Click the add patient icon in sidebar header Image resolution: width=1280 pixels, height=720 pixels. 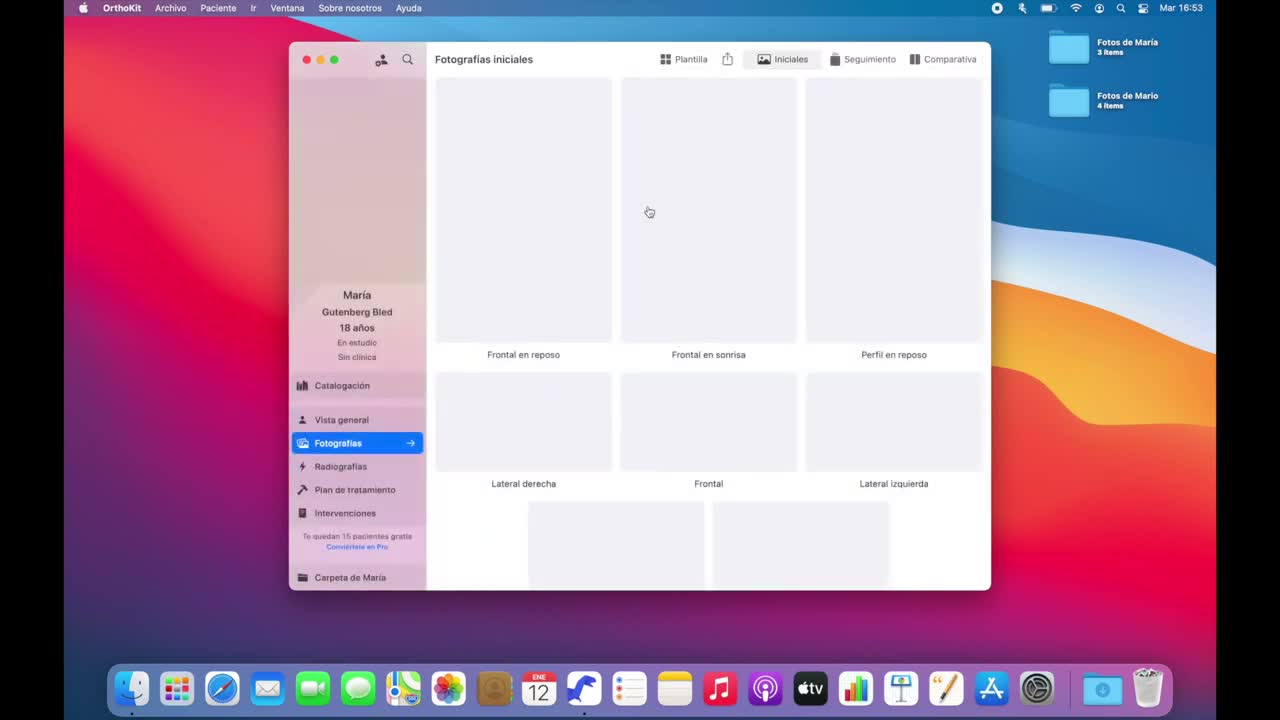381,60
